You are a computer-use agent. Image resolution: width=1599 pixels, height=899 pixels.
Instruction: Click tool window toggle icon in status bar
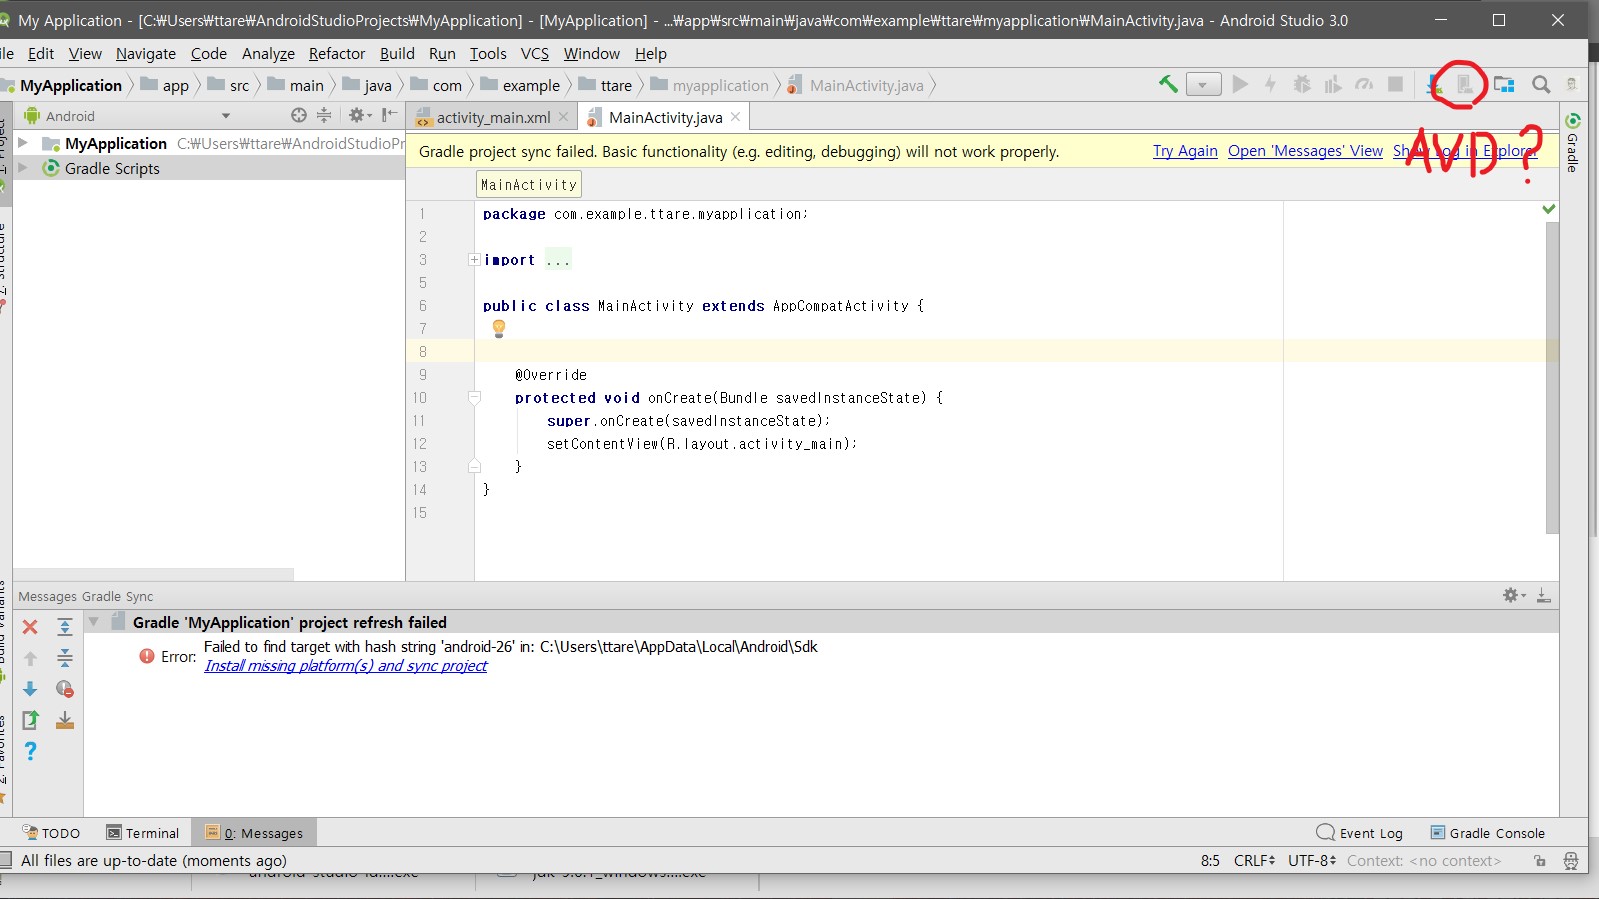click(x=6, y=860)
